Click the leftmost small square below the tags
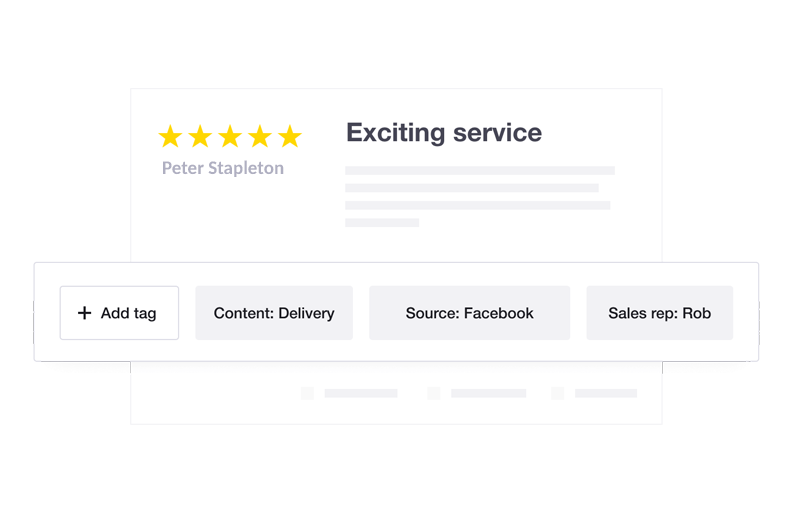Viewport: 800px width, 512px height. click(307, 394)
